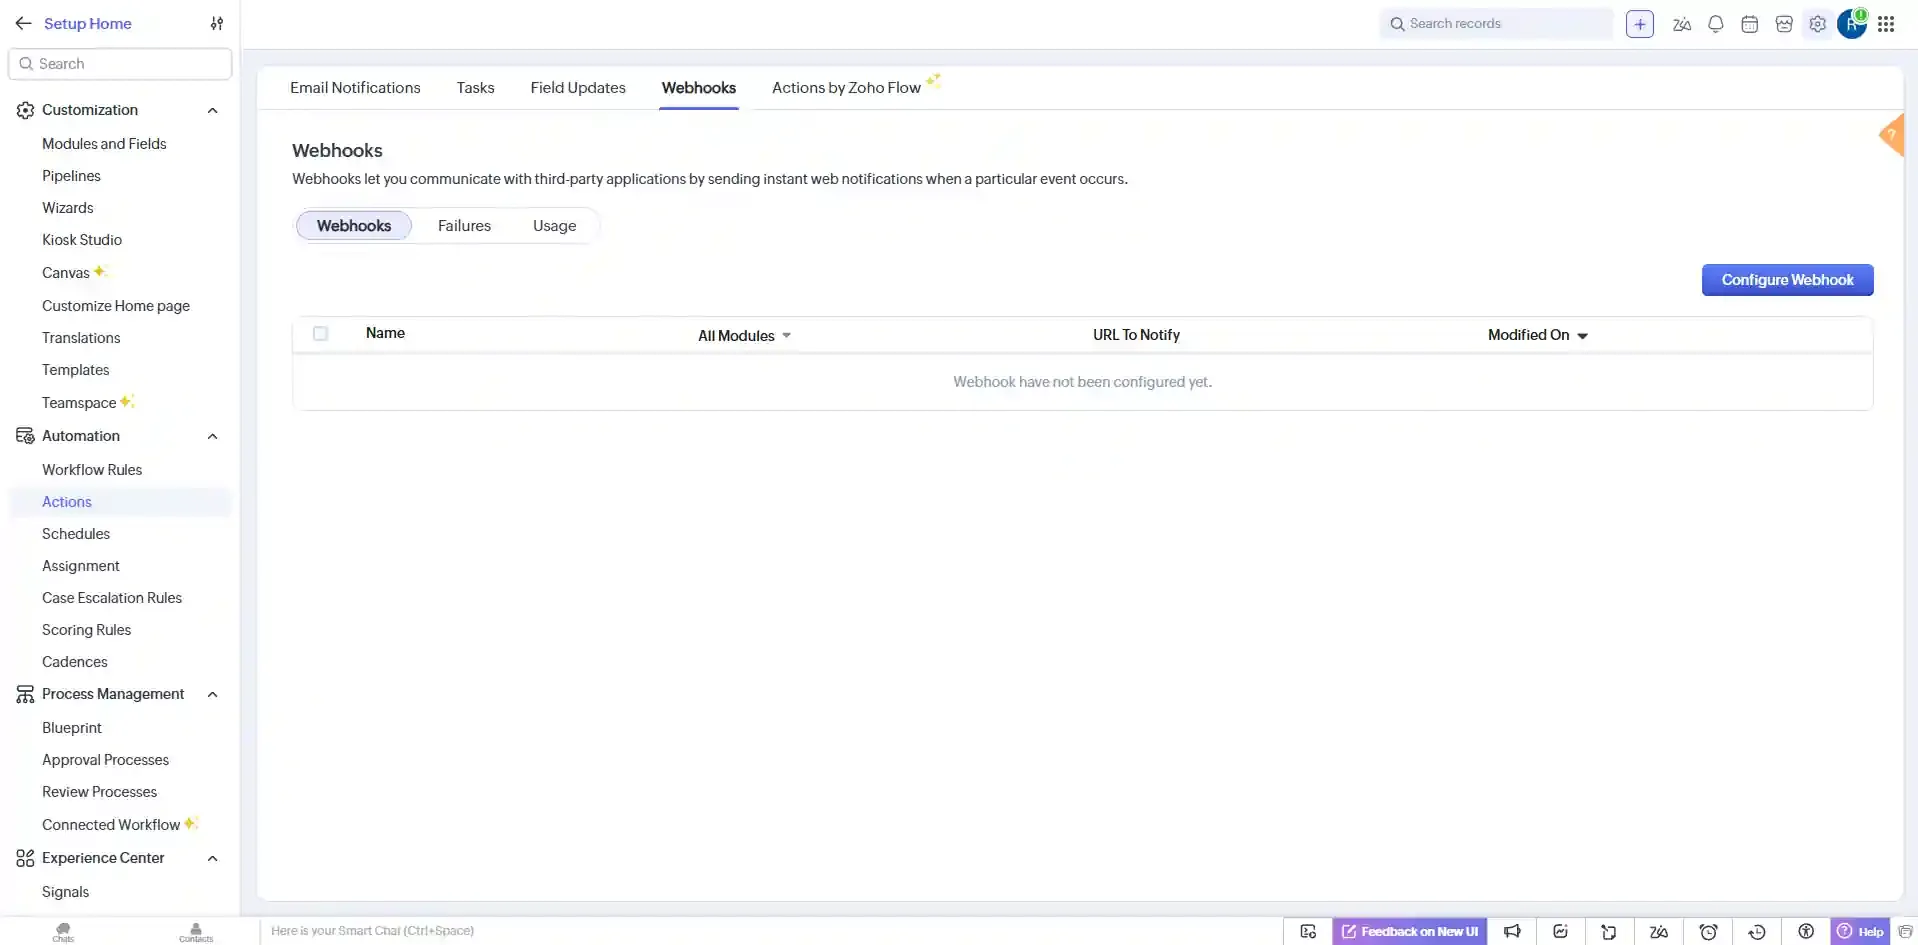This screenshot has width=1918, height=945.
Task: Switch to the Failures sub-tab
Action: click(464, 226)
